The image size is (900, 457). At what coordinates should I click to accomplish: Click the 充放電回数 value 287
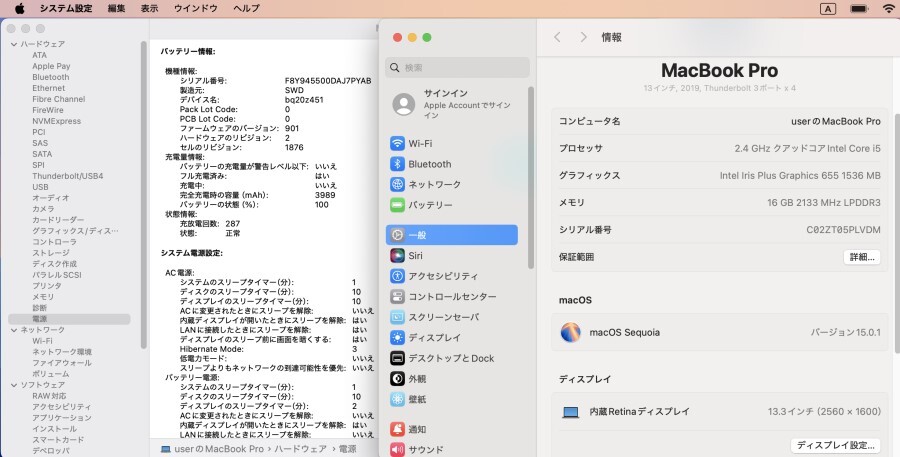click(x=232, y=224)
